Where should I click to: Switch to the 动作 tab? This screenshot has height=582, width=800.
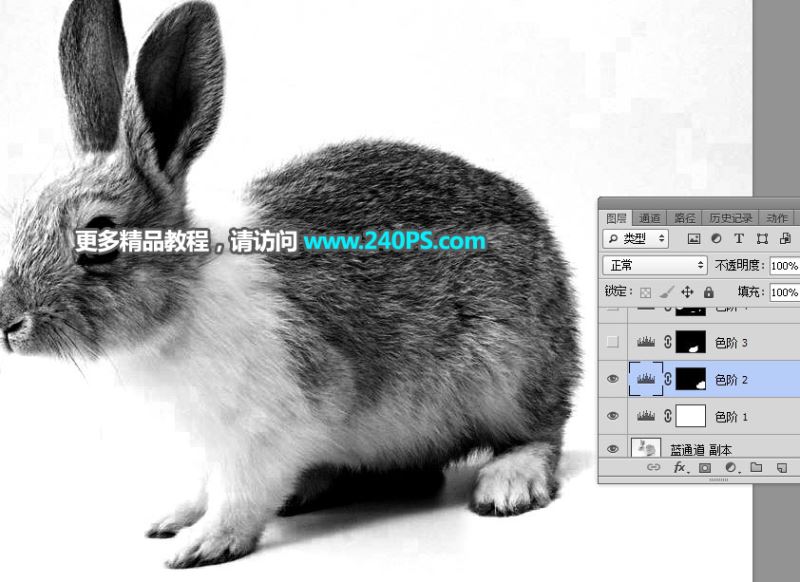pyautogui.click(x=777, y=218)
